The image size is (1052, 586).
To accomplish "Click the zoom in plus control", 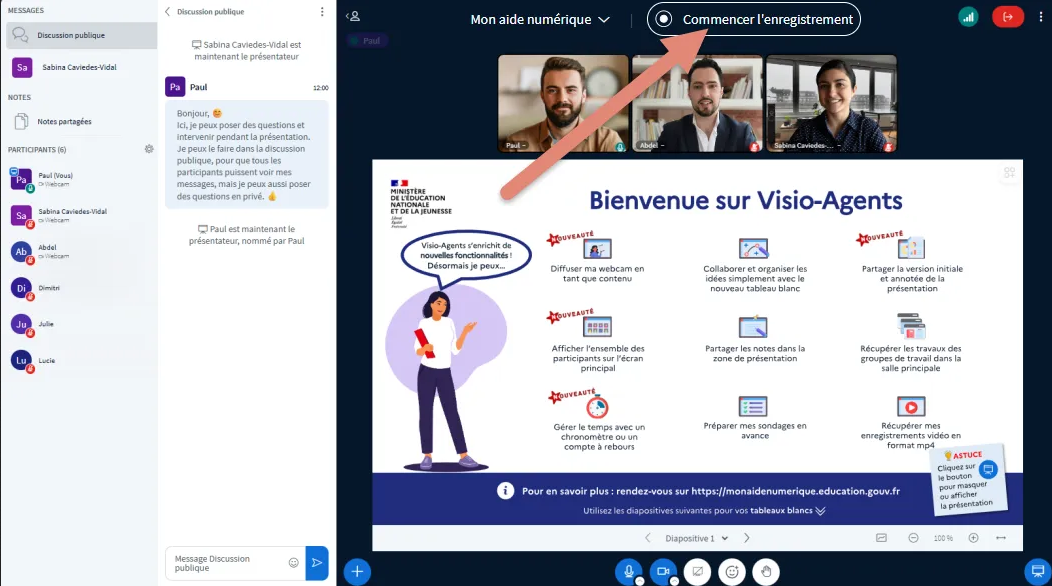I will click(x=973, y=538).
